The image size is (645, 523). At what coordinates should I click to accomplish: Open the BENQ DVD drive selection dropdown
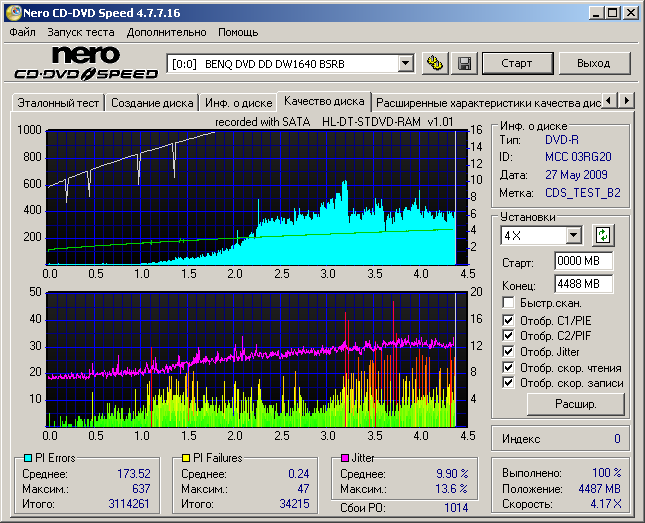(405, 64)
